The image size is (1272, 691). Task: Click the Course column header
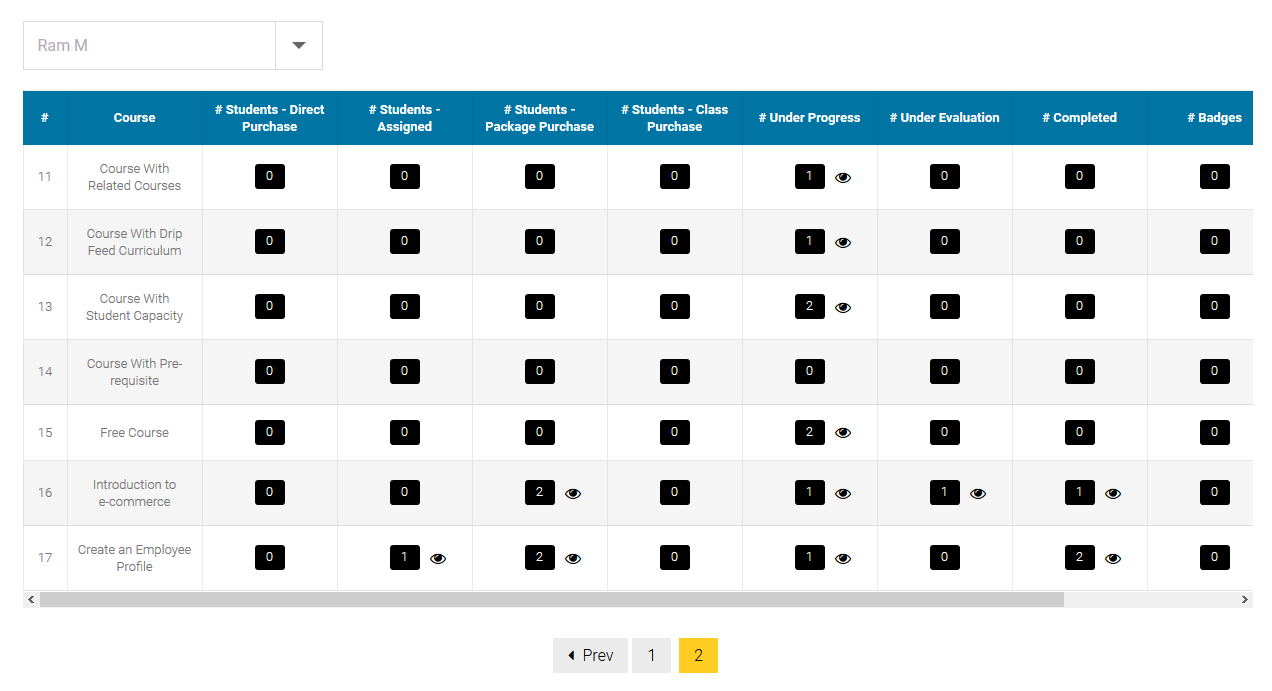(135, 118)
